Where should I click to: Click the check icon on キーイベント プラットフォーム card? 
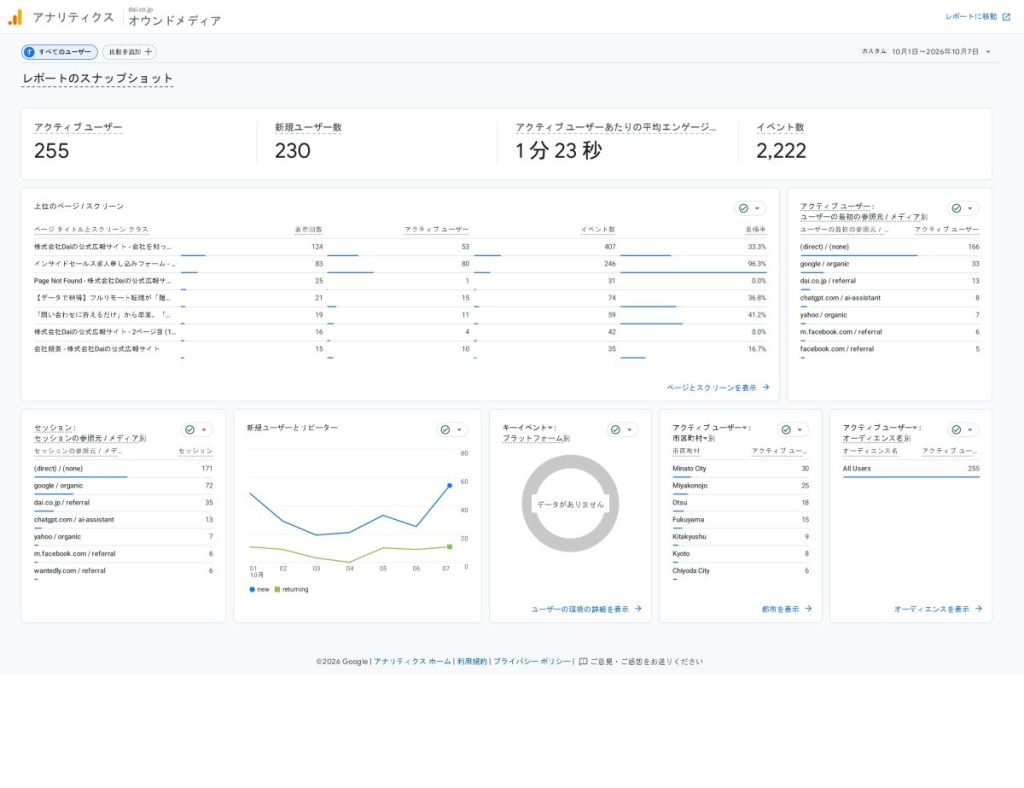[x=615, y=430]
